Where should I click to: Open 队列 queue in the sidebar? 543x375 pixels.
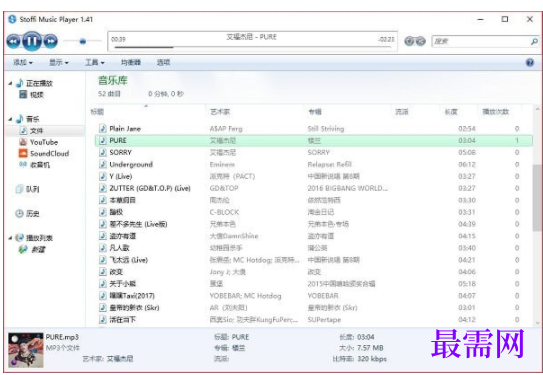click(27, 189)
